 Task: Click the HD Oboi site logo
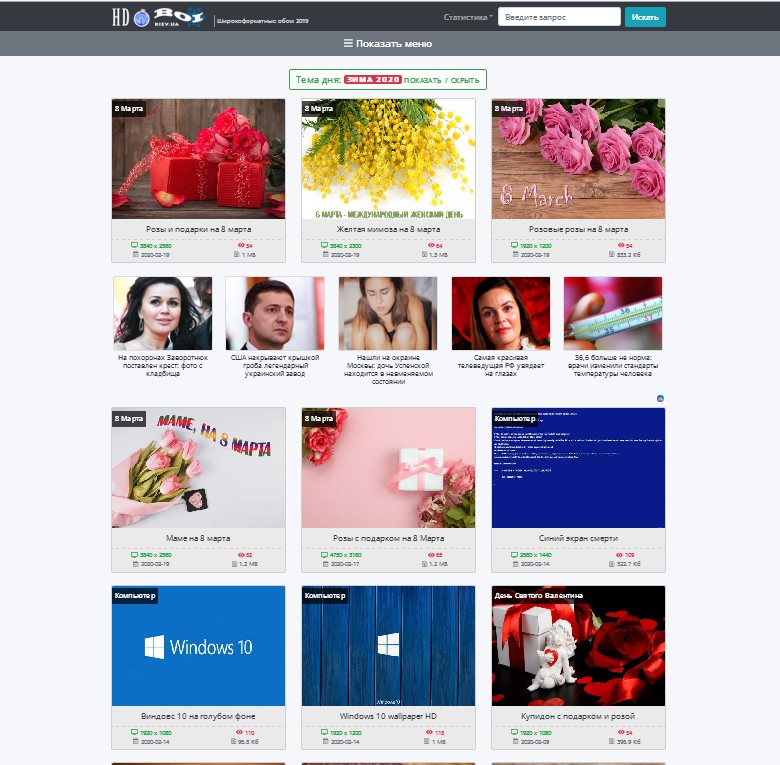tap(158, 17)
